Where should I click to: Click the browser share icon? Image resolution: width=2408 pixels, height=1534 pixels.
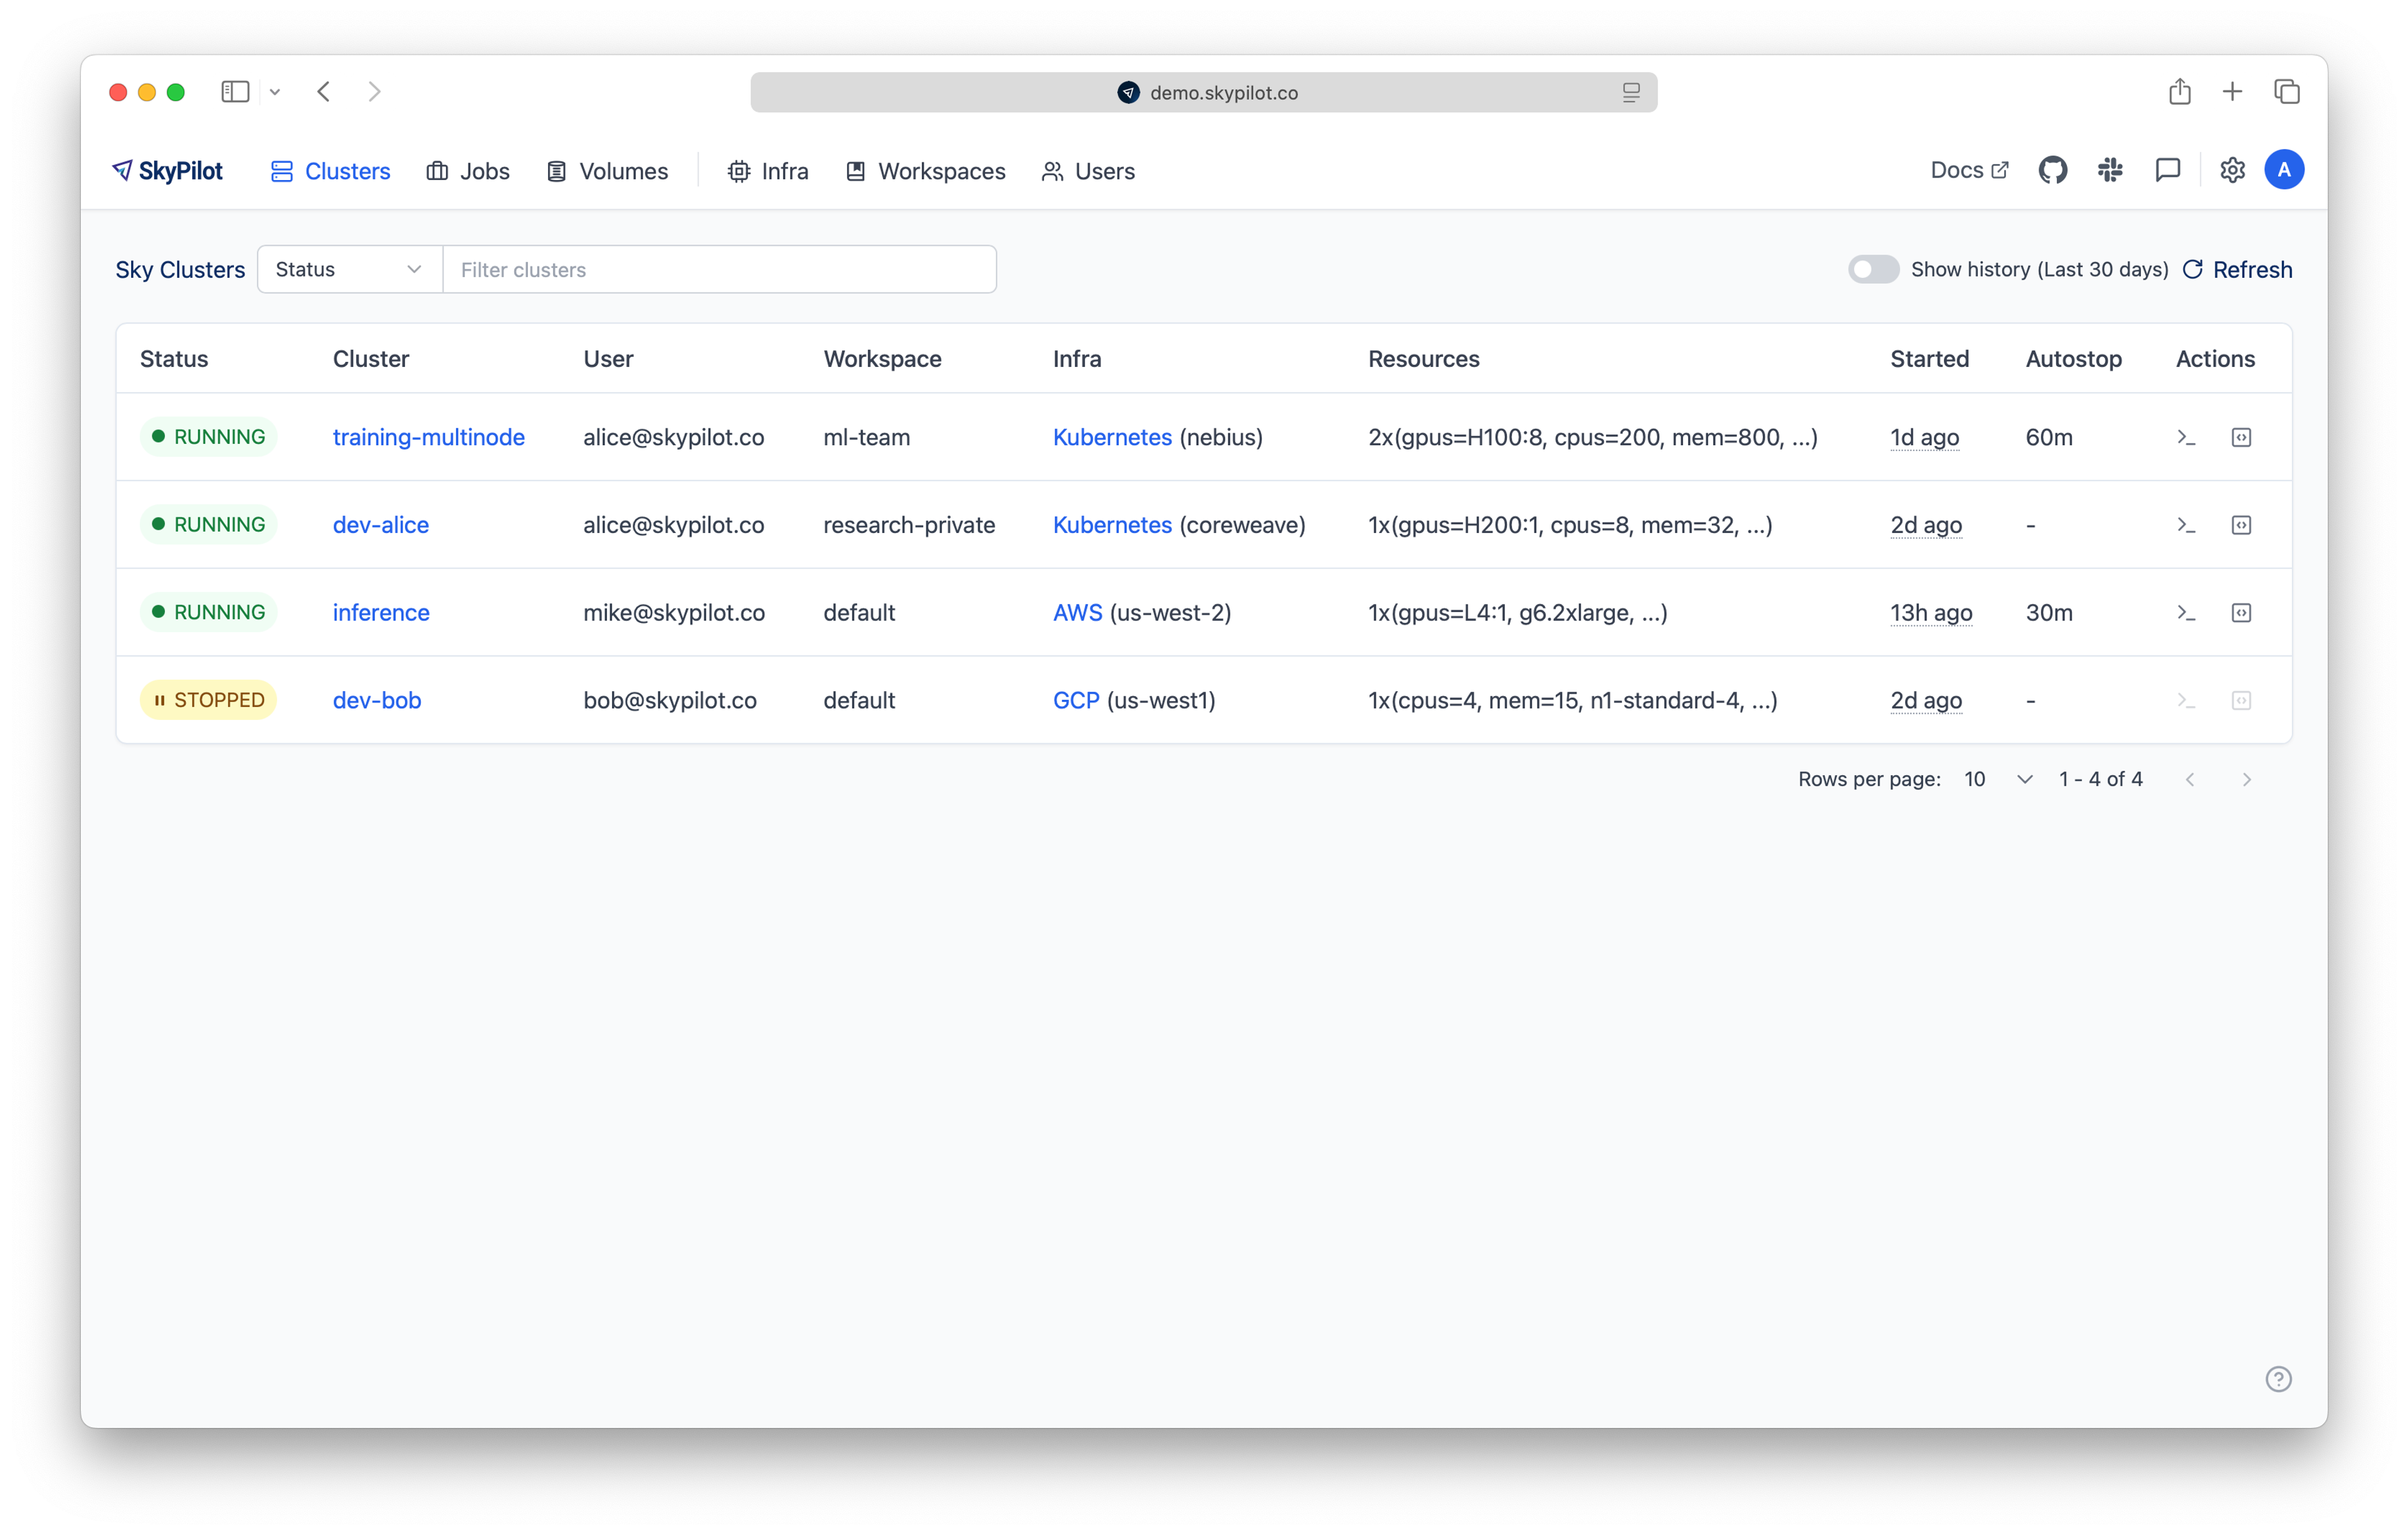(2180, 92)
